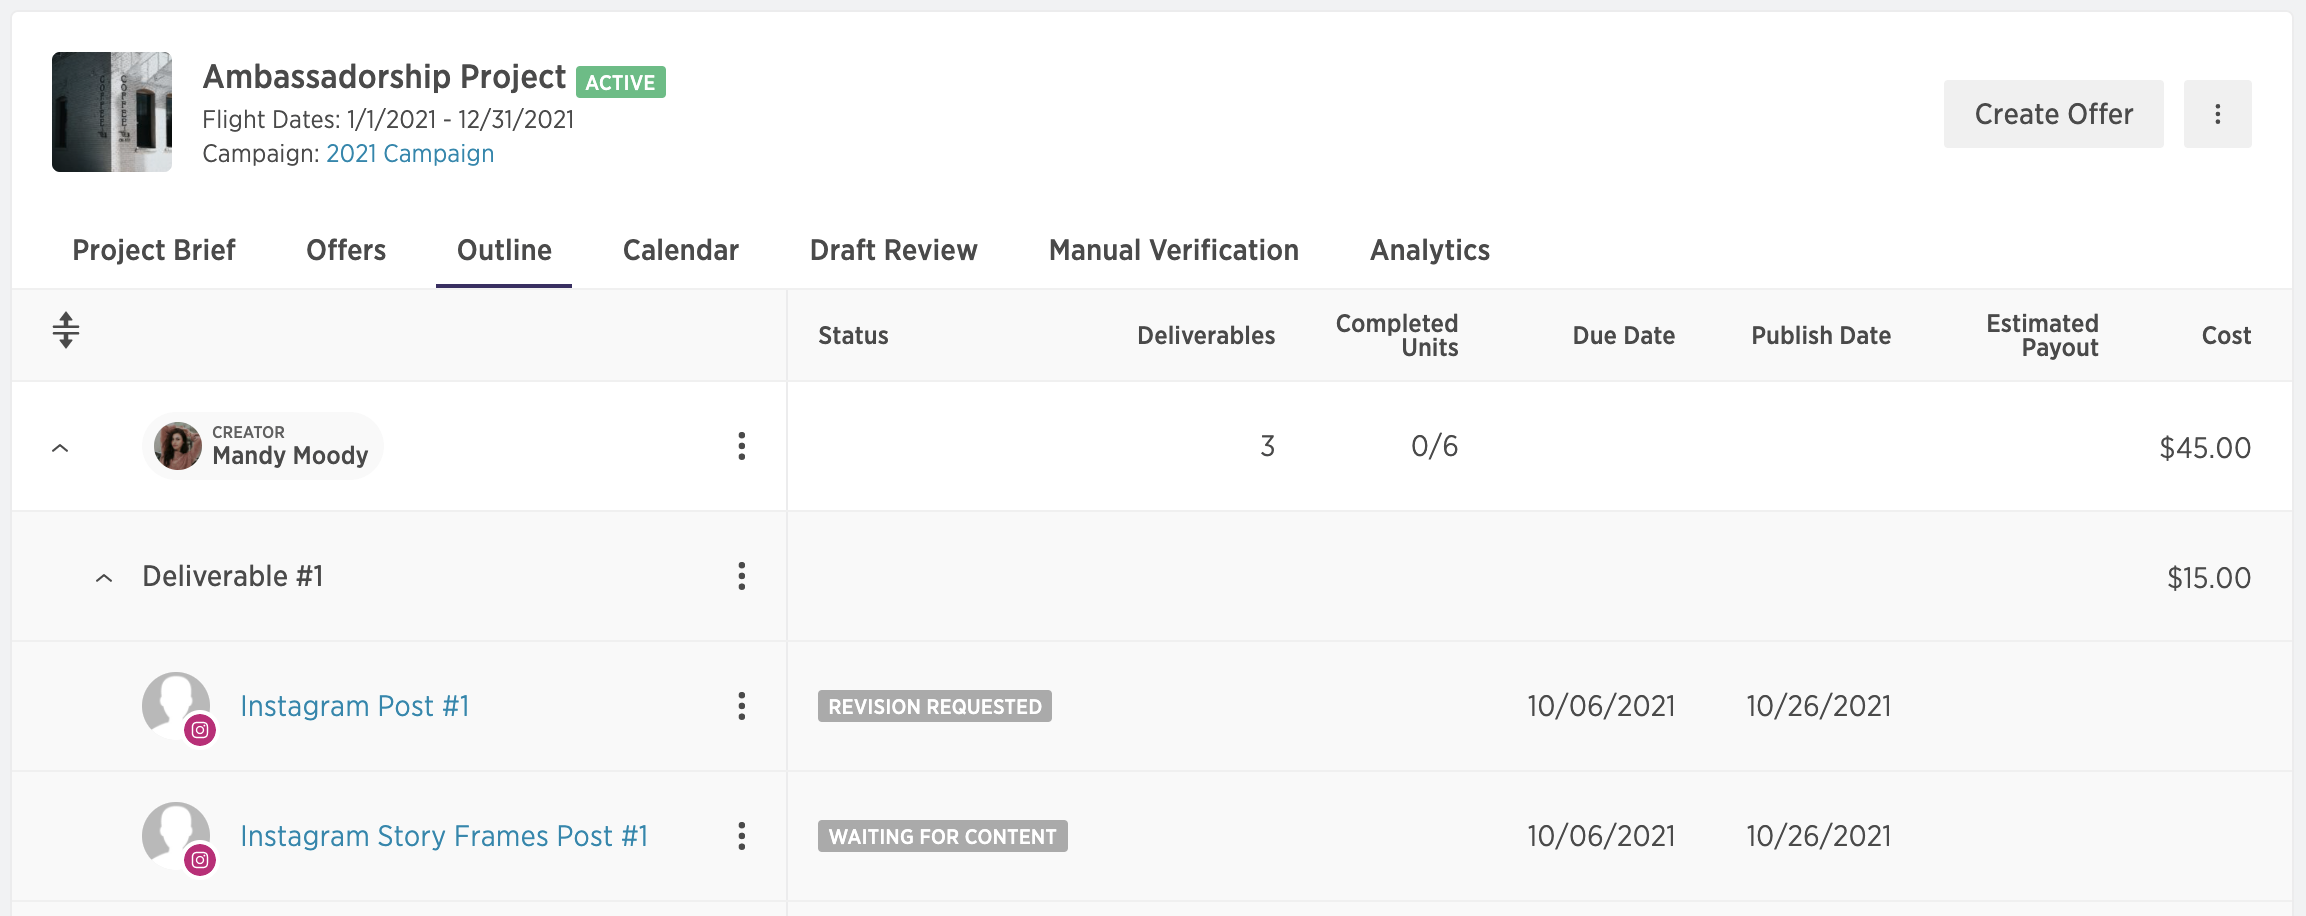The width and height of the screenshot is (2306, 916).
Task: Click Instagram Story Frames avatar icon
Action: (178, 838)
